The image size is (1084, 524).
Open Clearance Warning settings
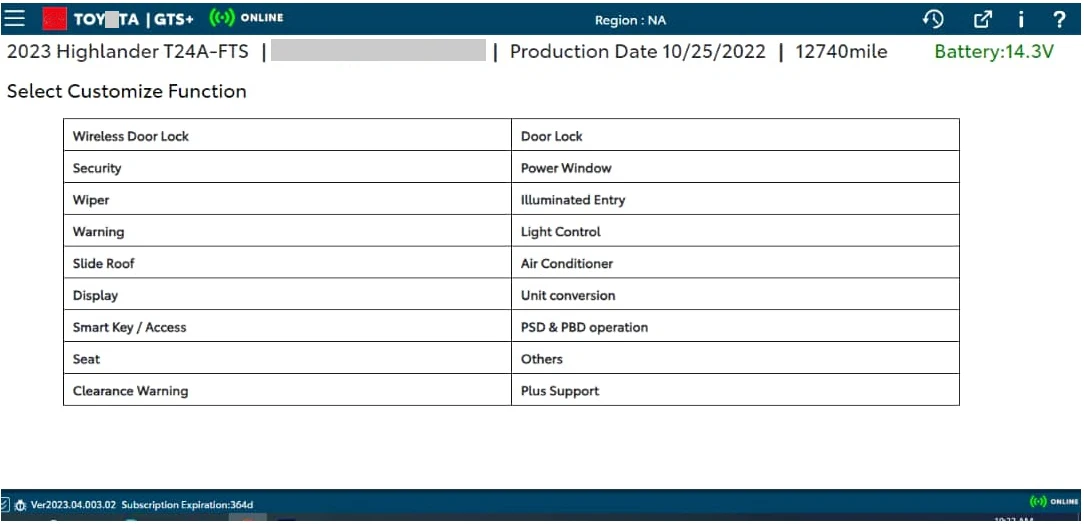coord(287,389)
